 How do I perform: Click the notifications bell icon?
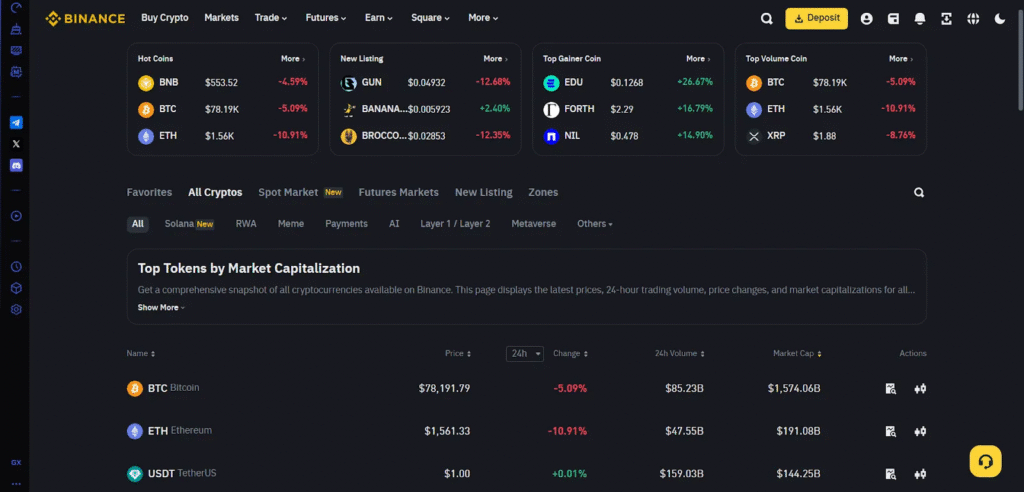[919, 18]
